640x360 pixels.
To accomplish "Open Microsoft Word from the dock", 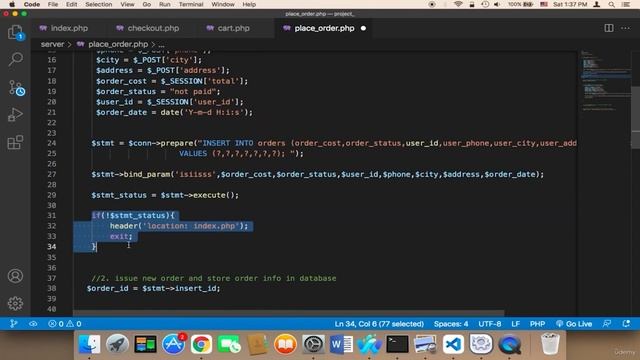I will click(x=341, y=344).
